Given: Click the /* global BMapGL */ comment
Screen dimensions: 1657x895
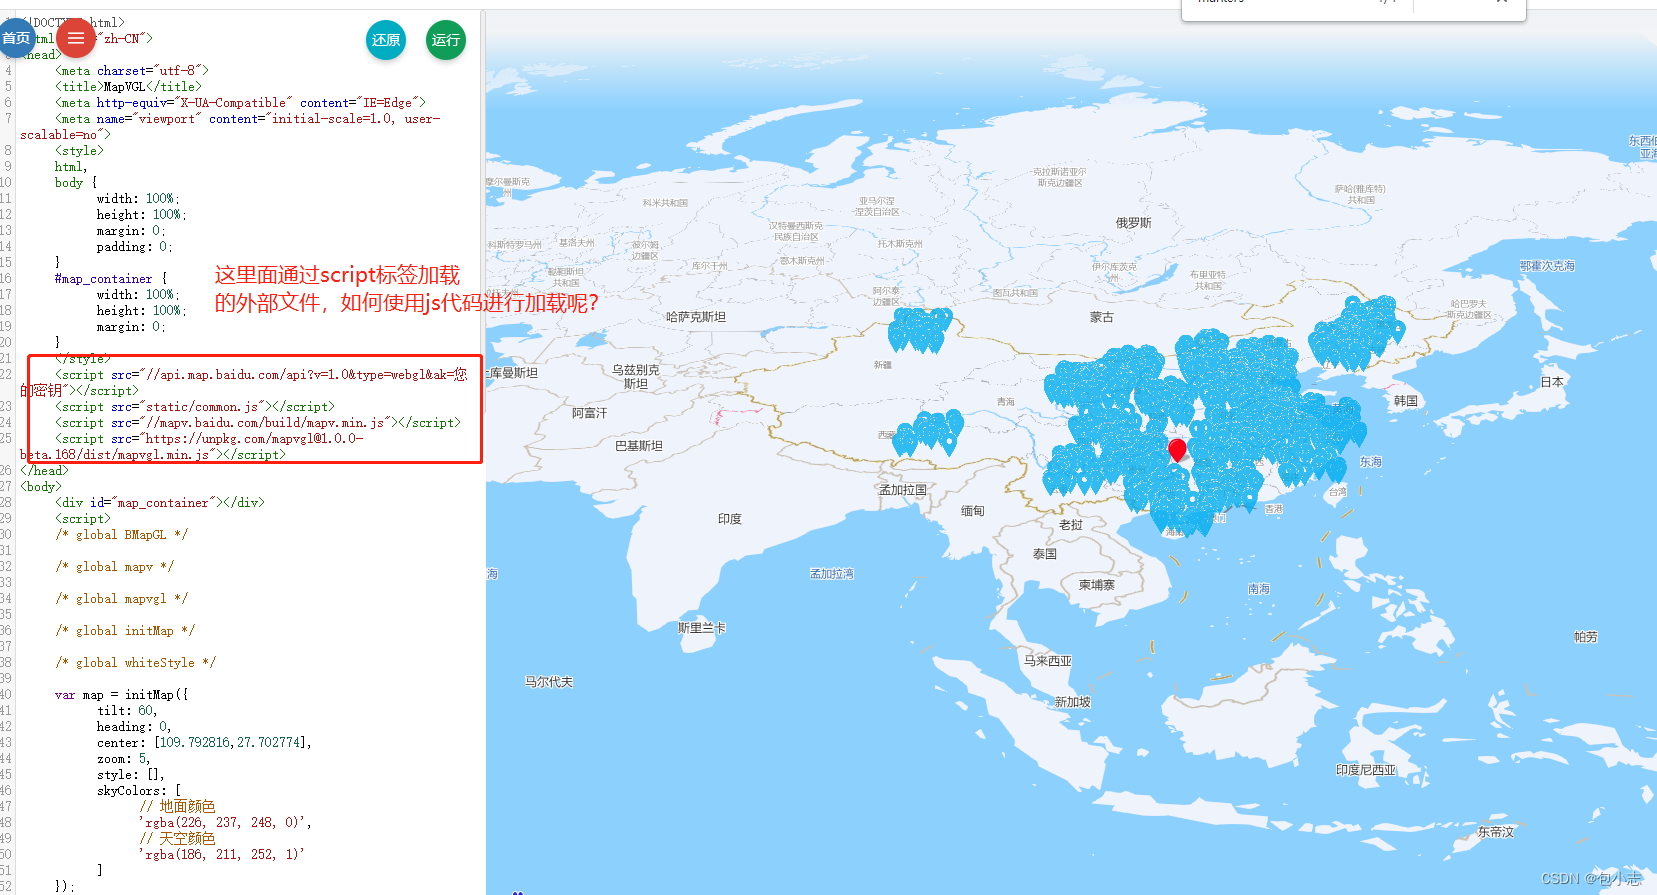Looking at the screenshot, I should [121, 535].
